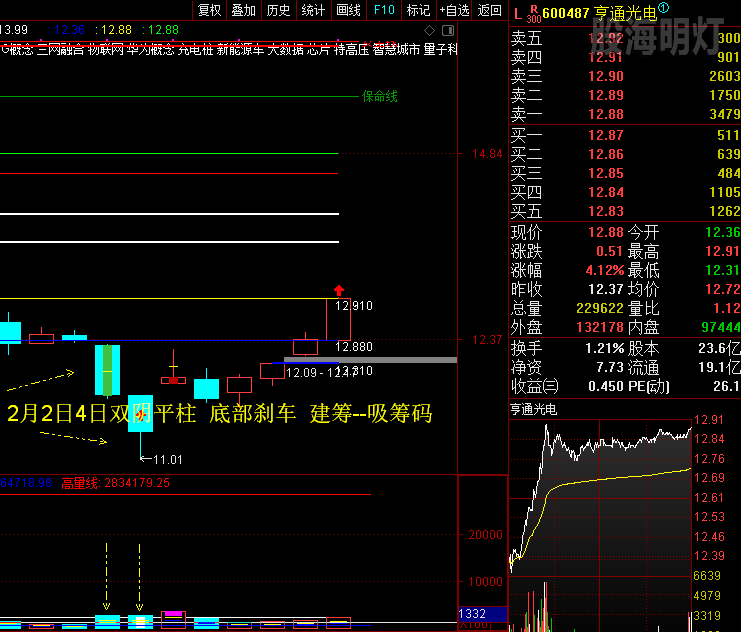Click the 返回 button
Viewport: 741px width, 632px height.
pos(489,10)
